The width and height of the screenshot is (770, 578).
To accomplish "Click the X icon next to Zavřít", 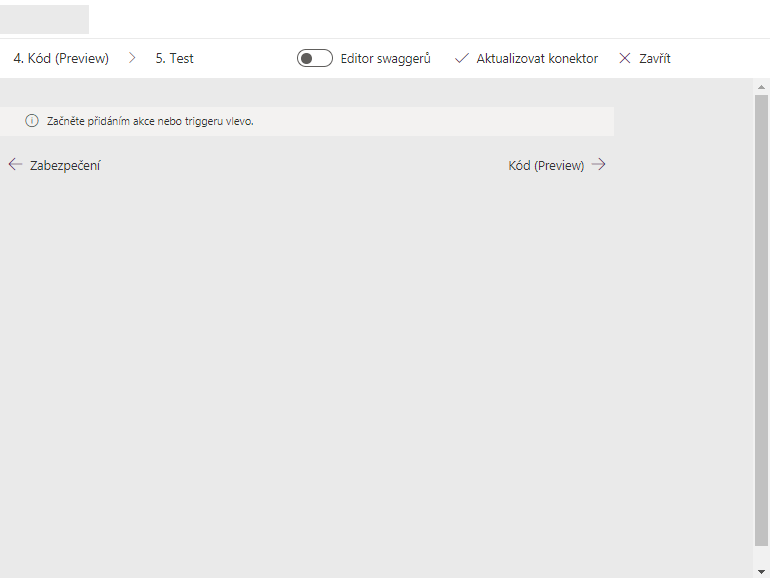I will point(625,59).
